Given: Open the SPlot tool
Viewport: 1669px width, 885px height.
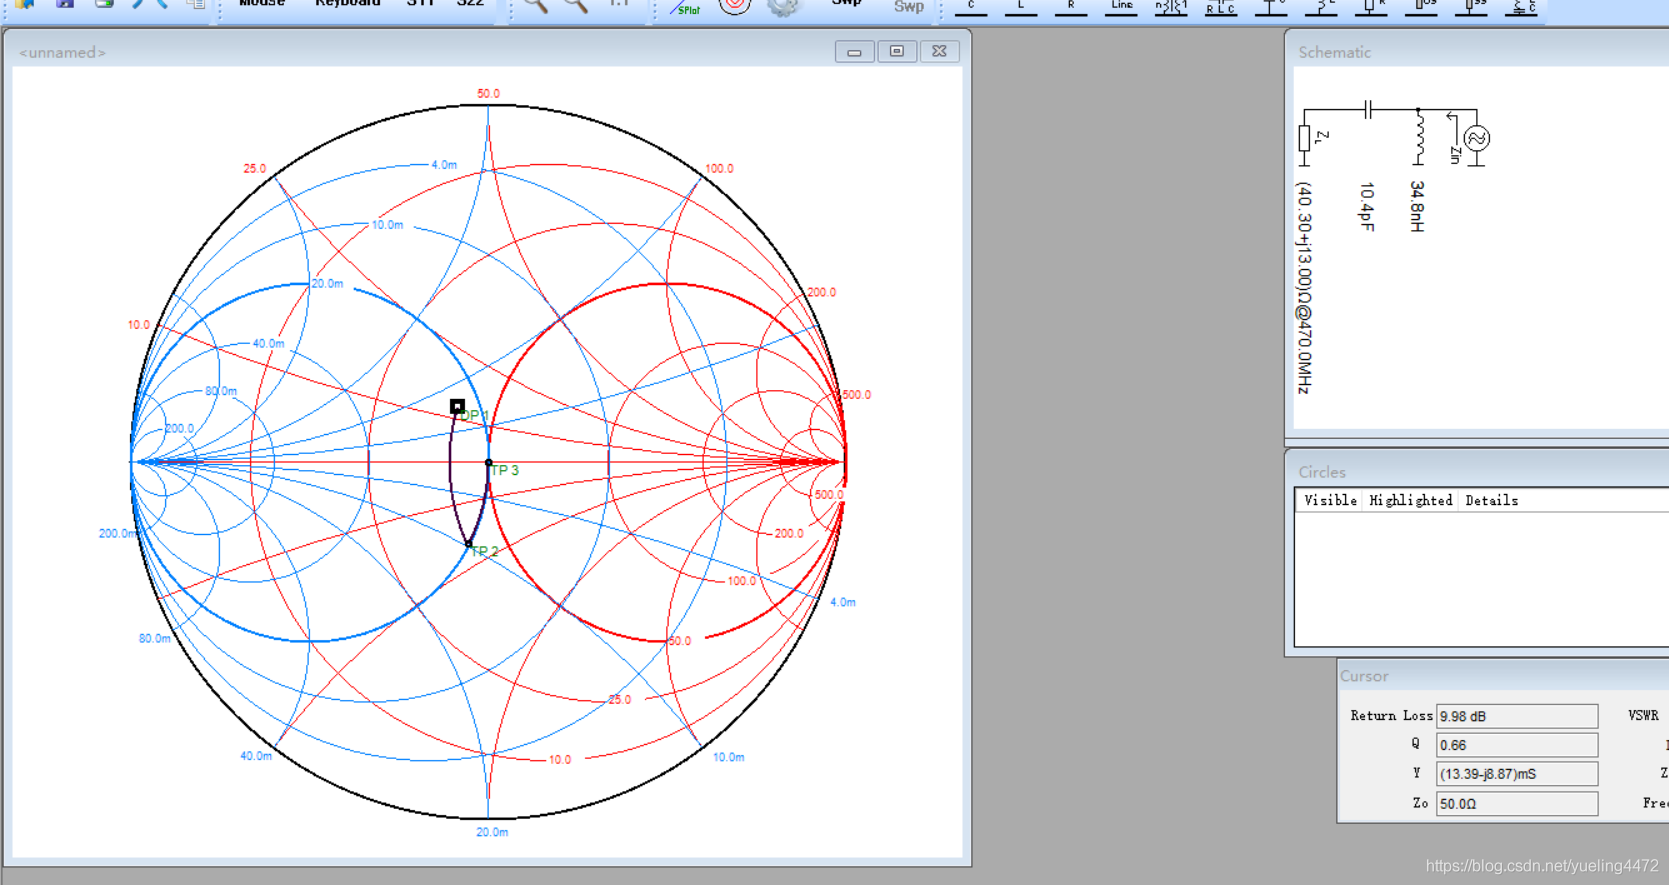Looking at the screenshot, I should coord(686,8).
